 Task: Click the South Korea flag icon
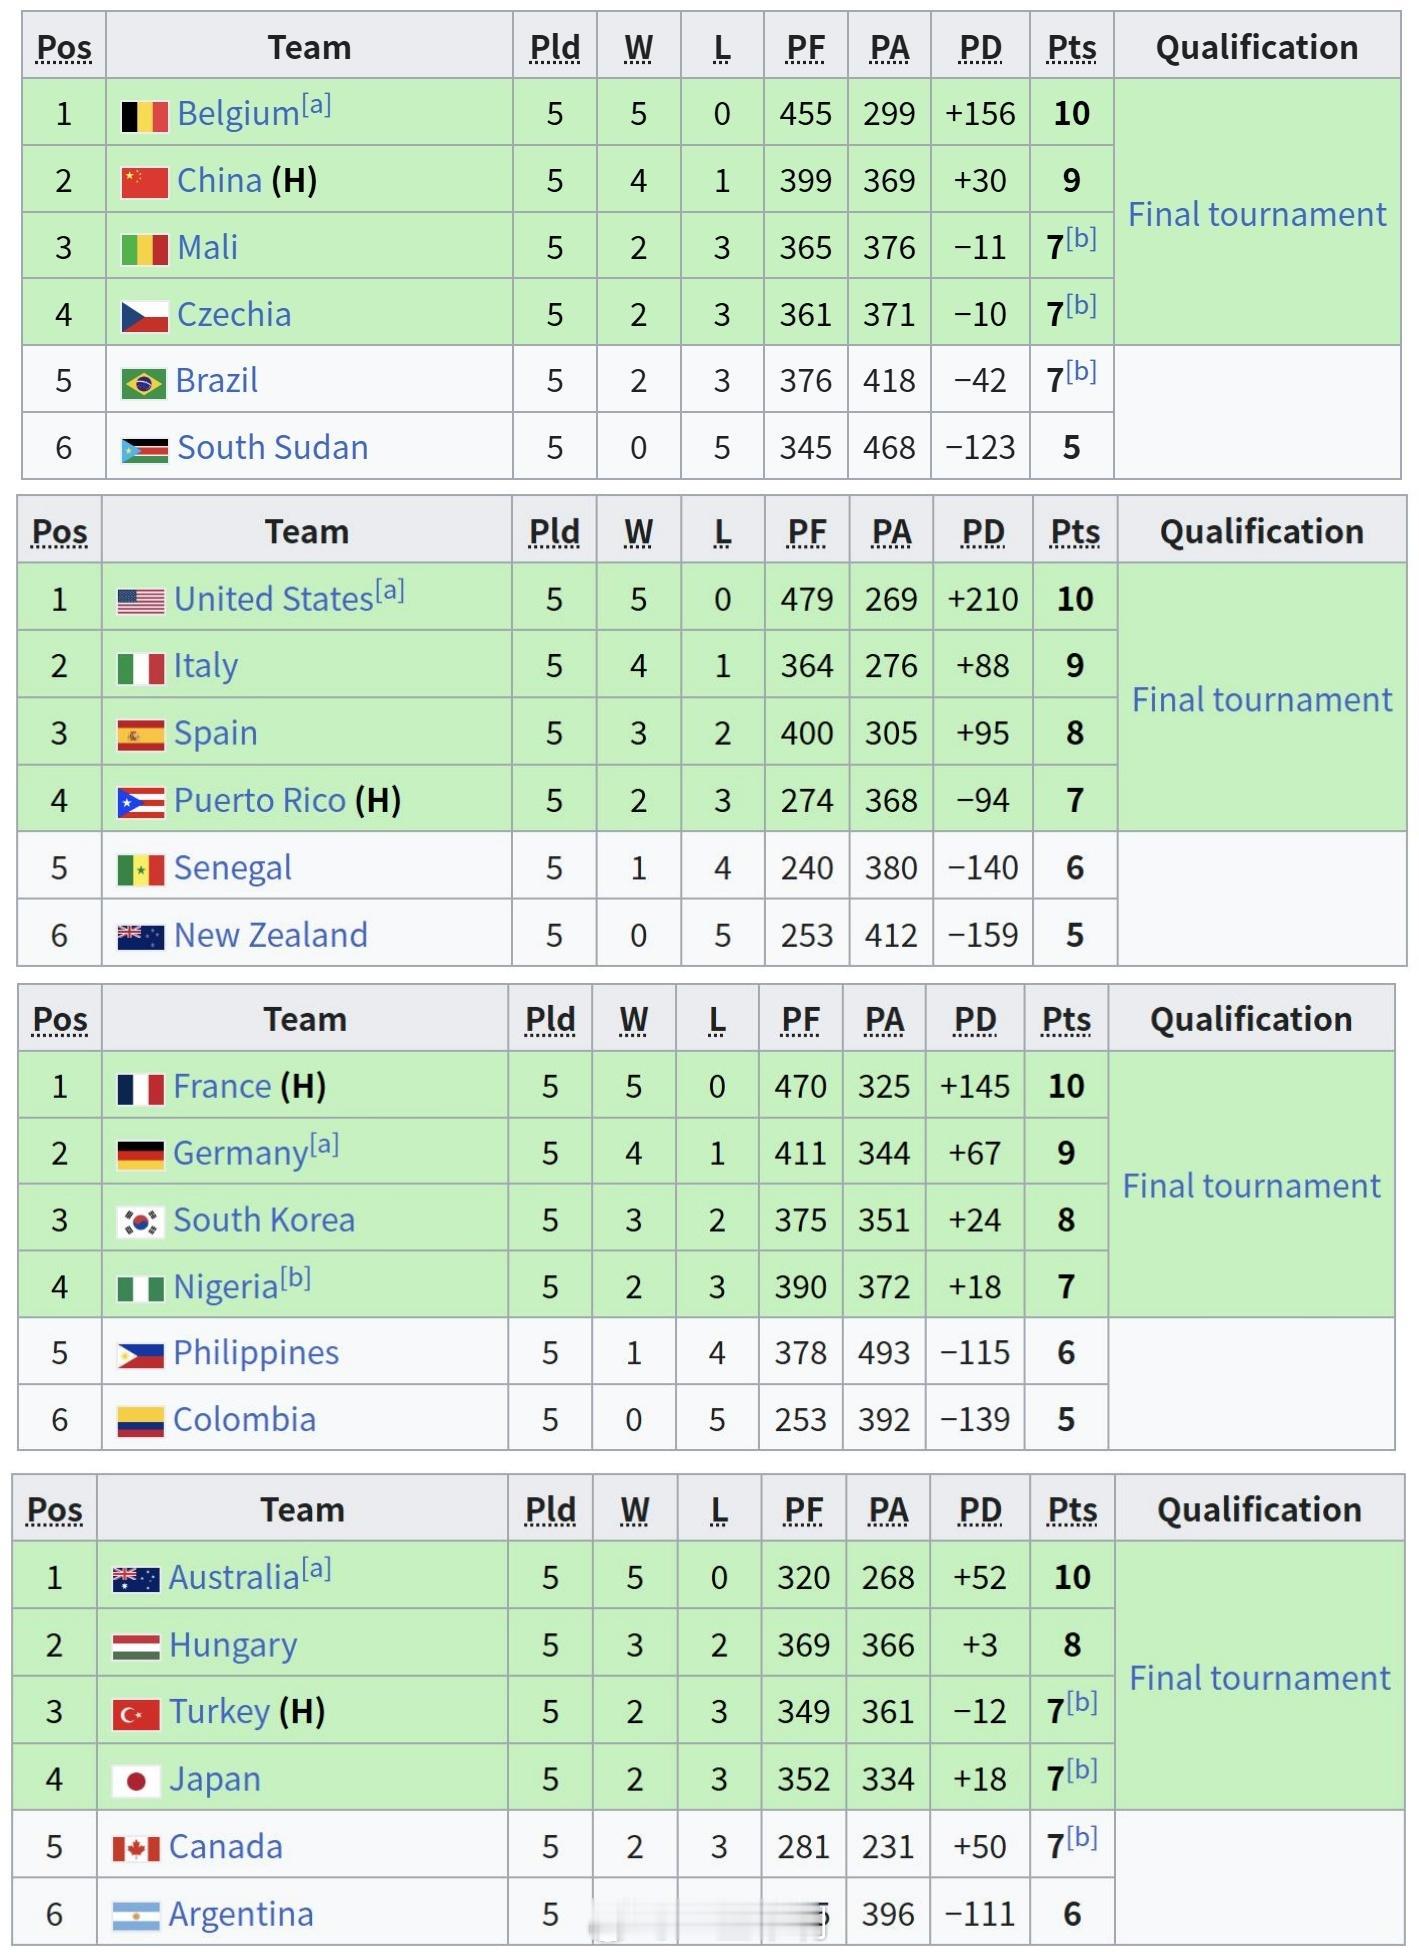click(x=139, y=1222)
